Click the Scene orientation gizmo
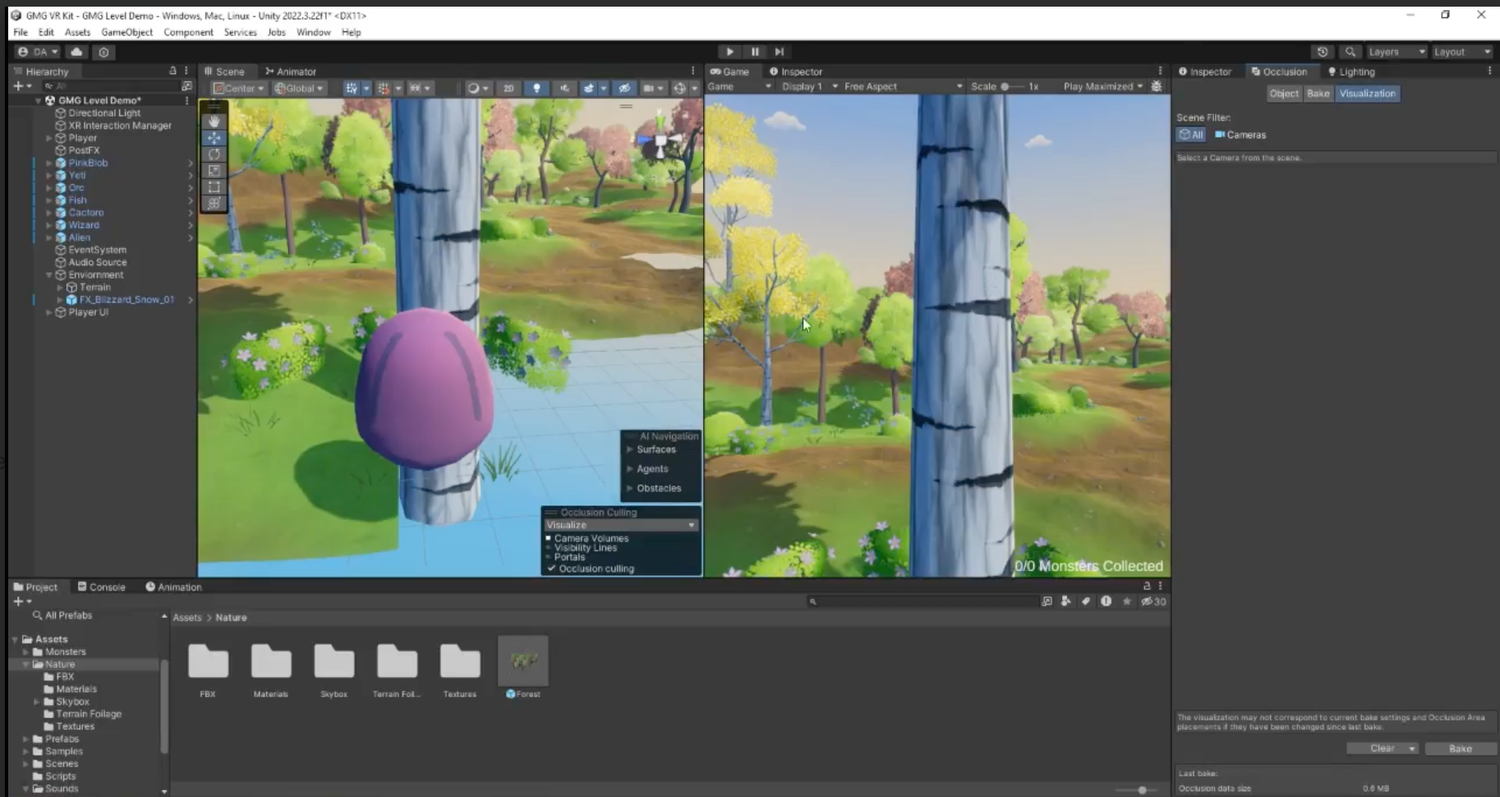The width and height of the screenshot is (1500, 797). 661,138
